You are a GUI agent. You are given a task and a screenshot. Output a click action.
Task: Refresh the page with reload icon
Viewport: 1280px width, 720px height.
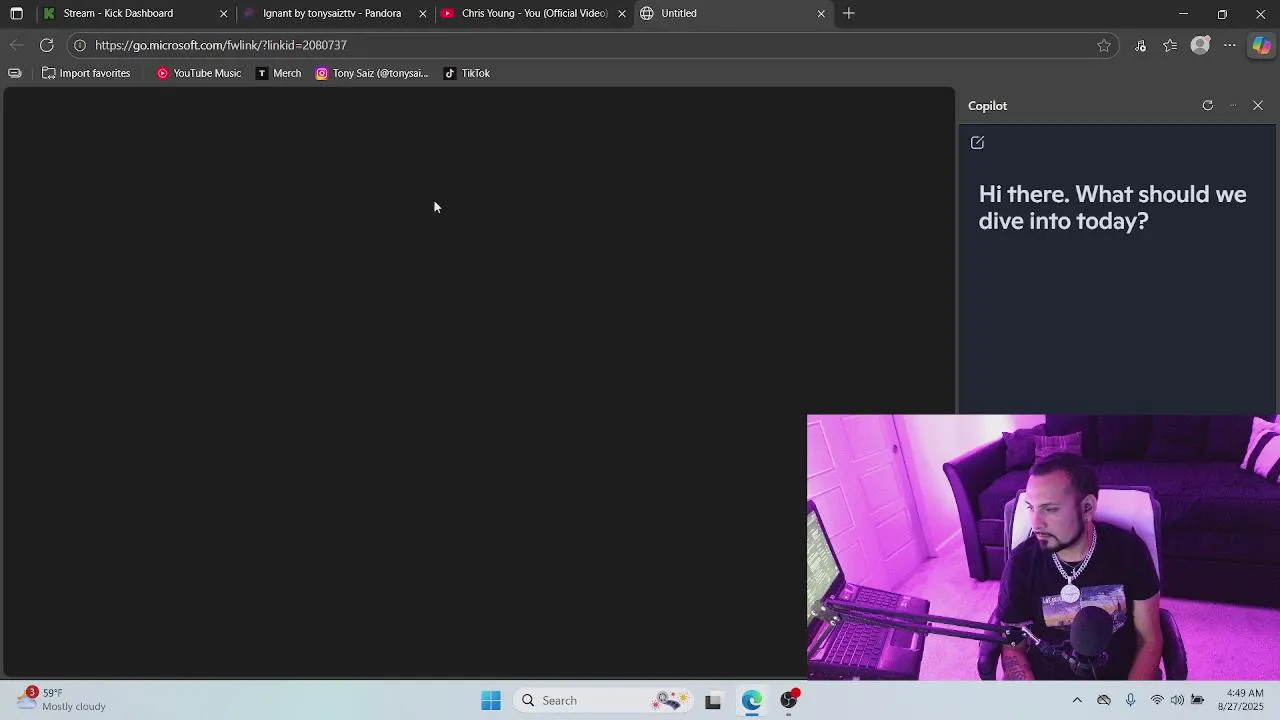coord(46,45)
